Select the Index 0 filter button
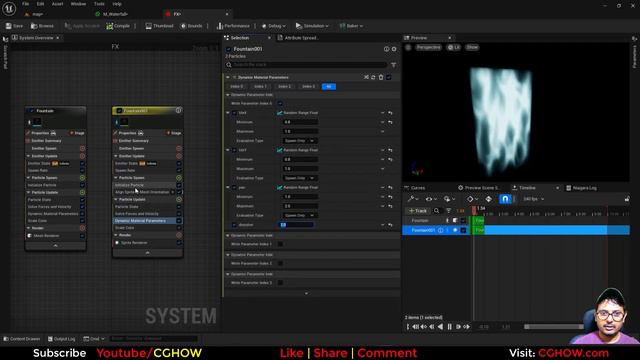Image resolution: width=640 pixels, height=360 pixels. 237,87
